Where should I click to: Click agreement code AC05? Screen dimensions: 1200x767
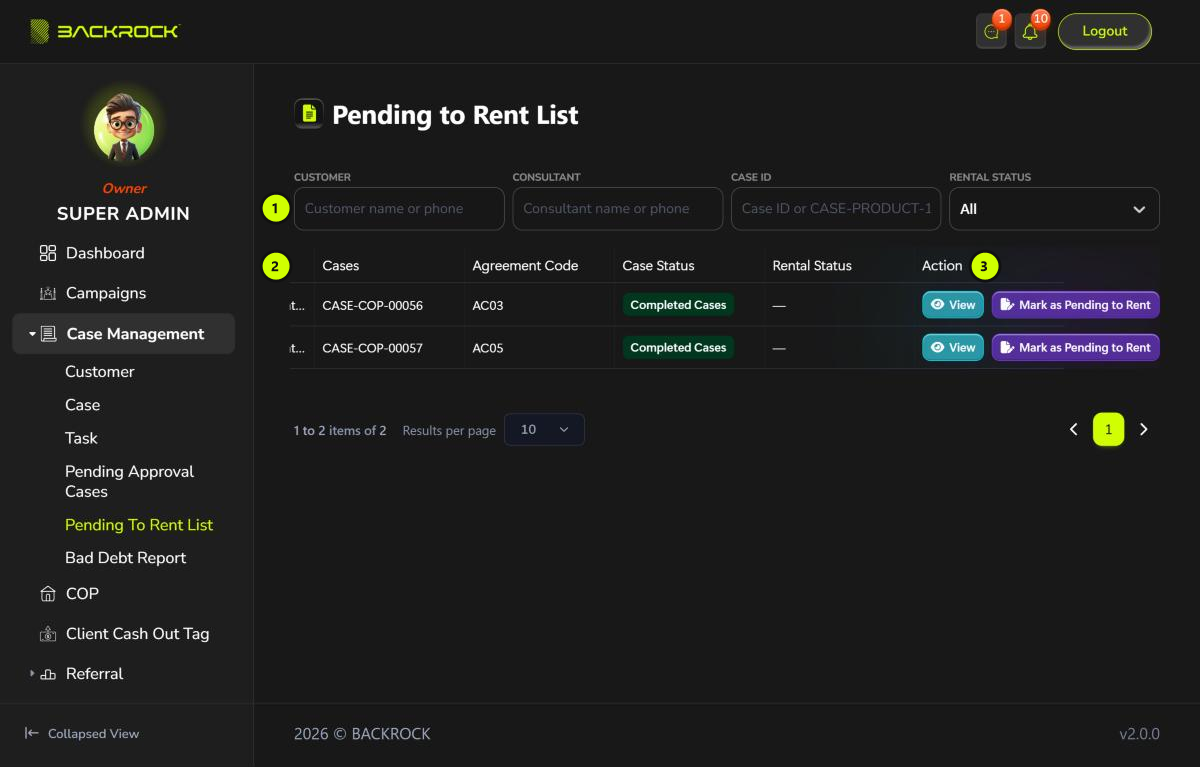(488, 347)
